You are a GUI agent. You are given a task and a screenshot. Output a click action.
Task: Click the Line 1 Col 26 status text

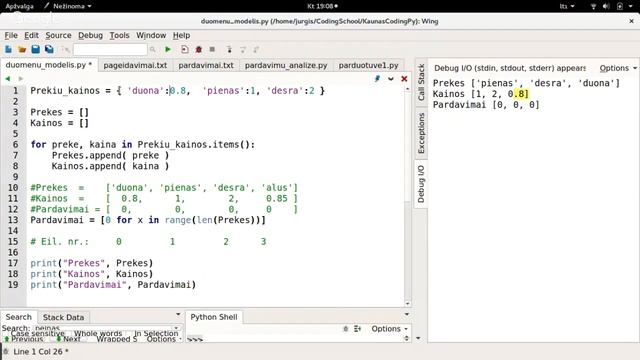coord(40,351)
